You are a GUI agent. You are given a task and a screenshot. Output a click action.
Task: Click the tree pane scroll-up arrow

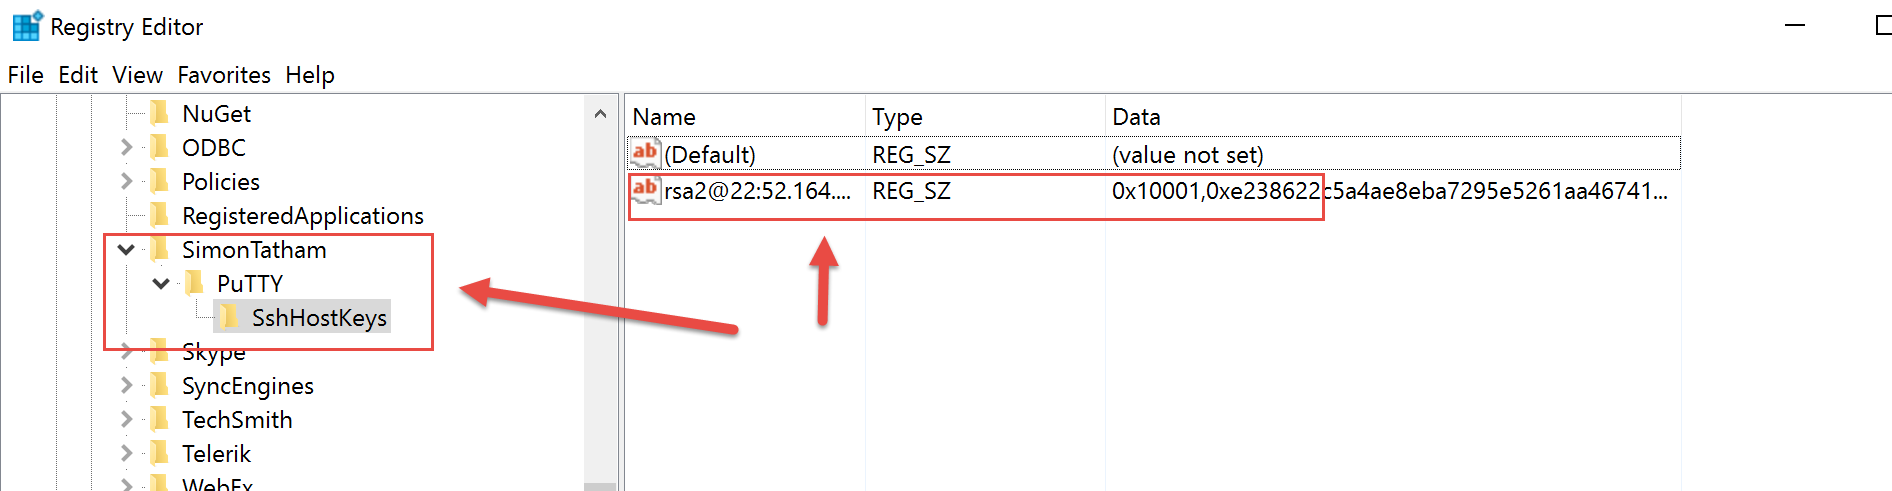click(600, 114)
